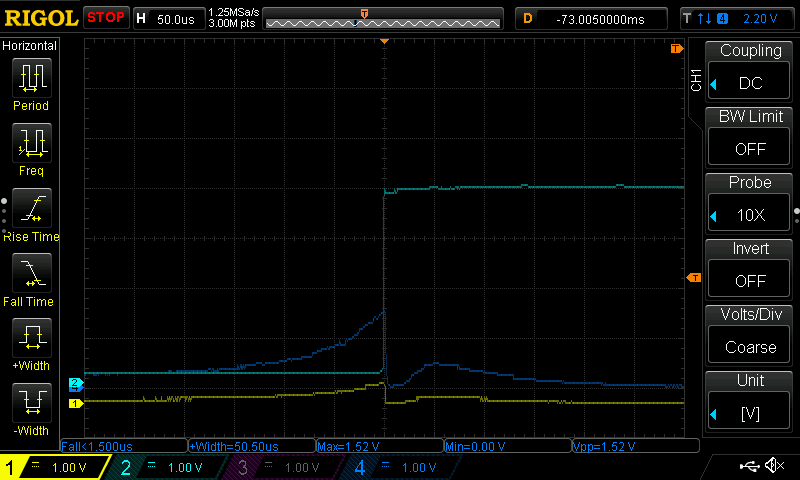This screenshot has height=480, width=800.
Task: Click the trigger edge slope icon
Action: click(x=705, y=19)
